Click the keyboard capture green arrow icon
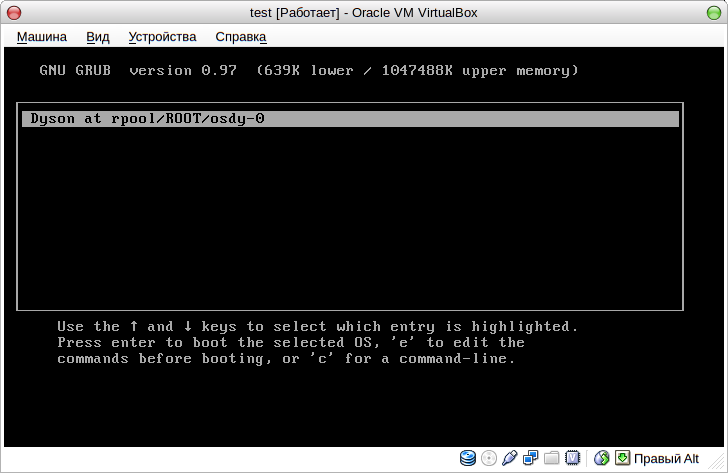The image size is (728, 473). point(622,458)
